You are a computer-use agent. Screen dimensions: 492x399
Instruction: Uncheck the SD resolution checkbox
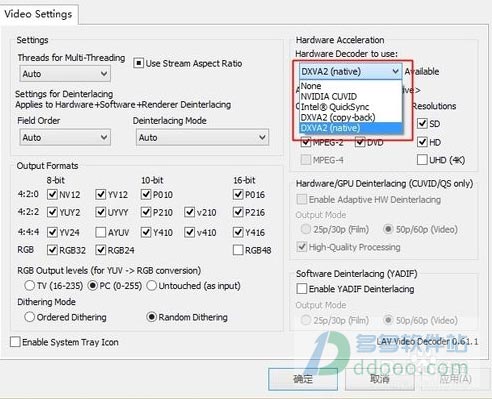422,124
